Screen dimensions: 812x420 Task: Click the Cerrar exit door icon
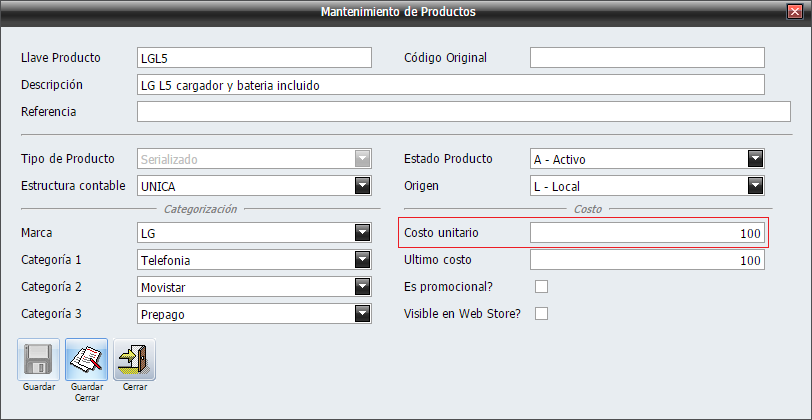click(x=135, y=359)
